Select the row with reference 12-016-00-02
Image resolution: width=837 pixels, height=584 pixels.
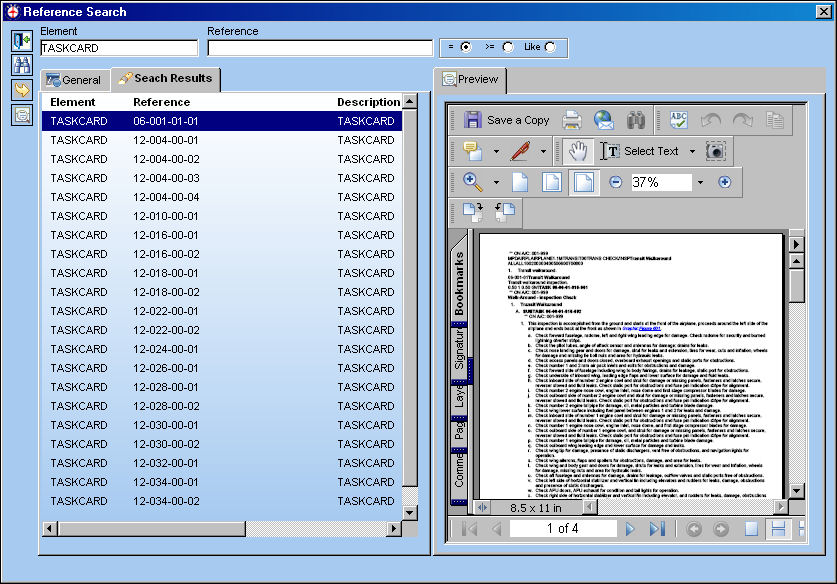pyautogui.click(x=222, y=254)
